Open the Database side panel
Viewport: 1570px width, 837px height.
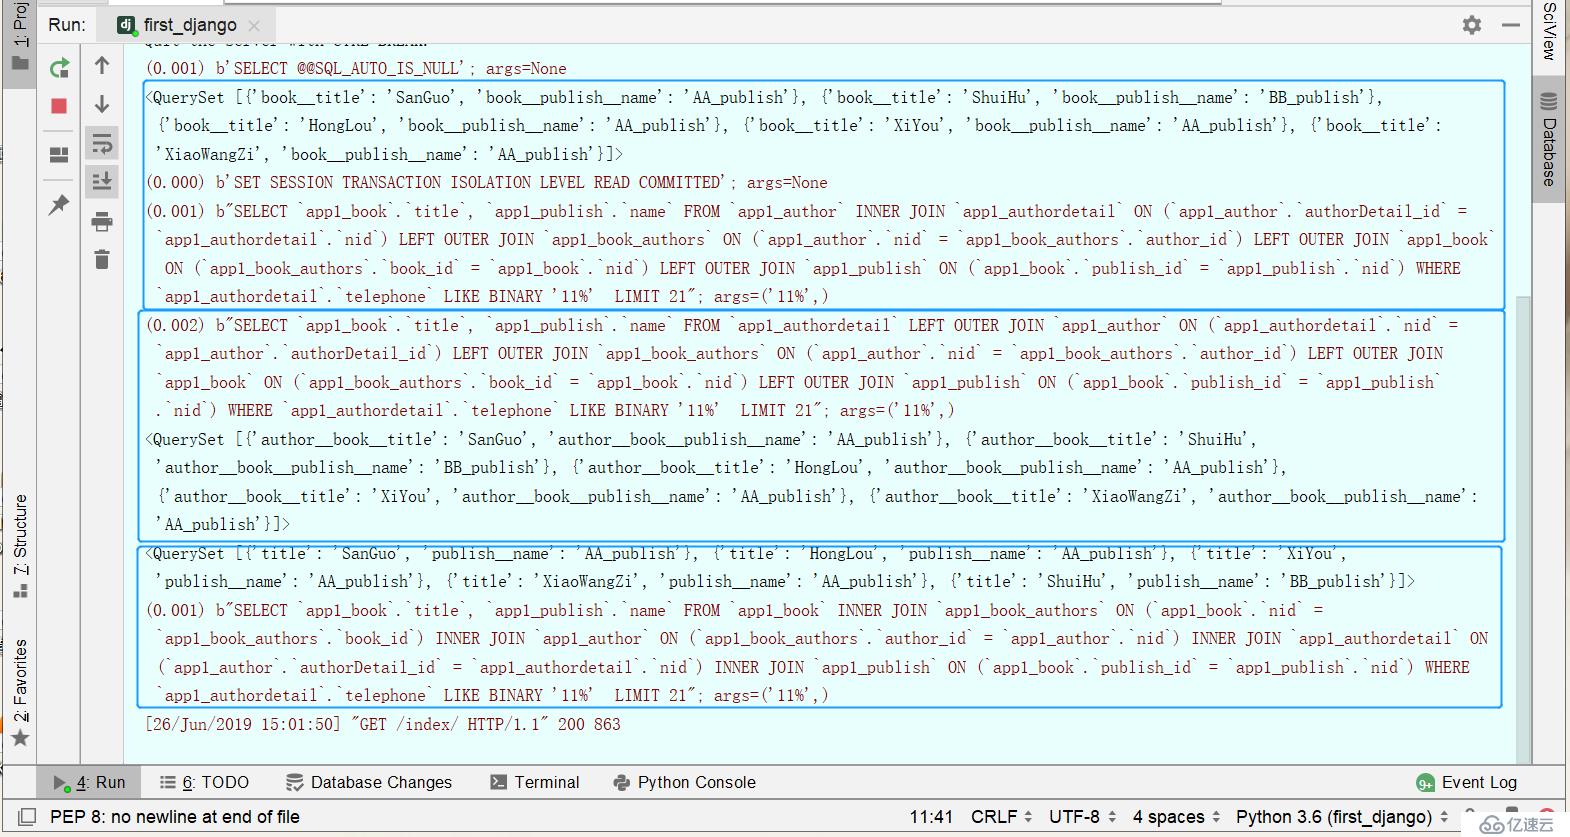pyautogui.click(x=1549, y=139)
